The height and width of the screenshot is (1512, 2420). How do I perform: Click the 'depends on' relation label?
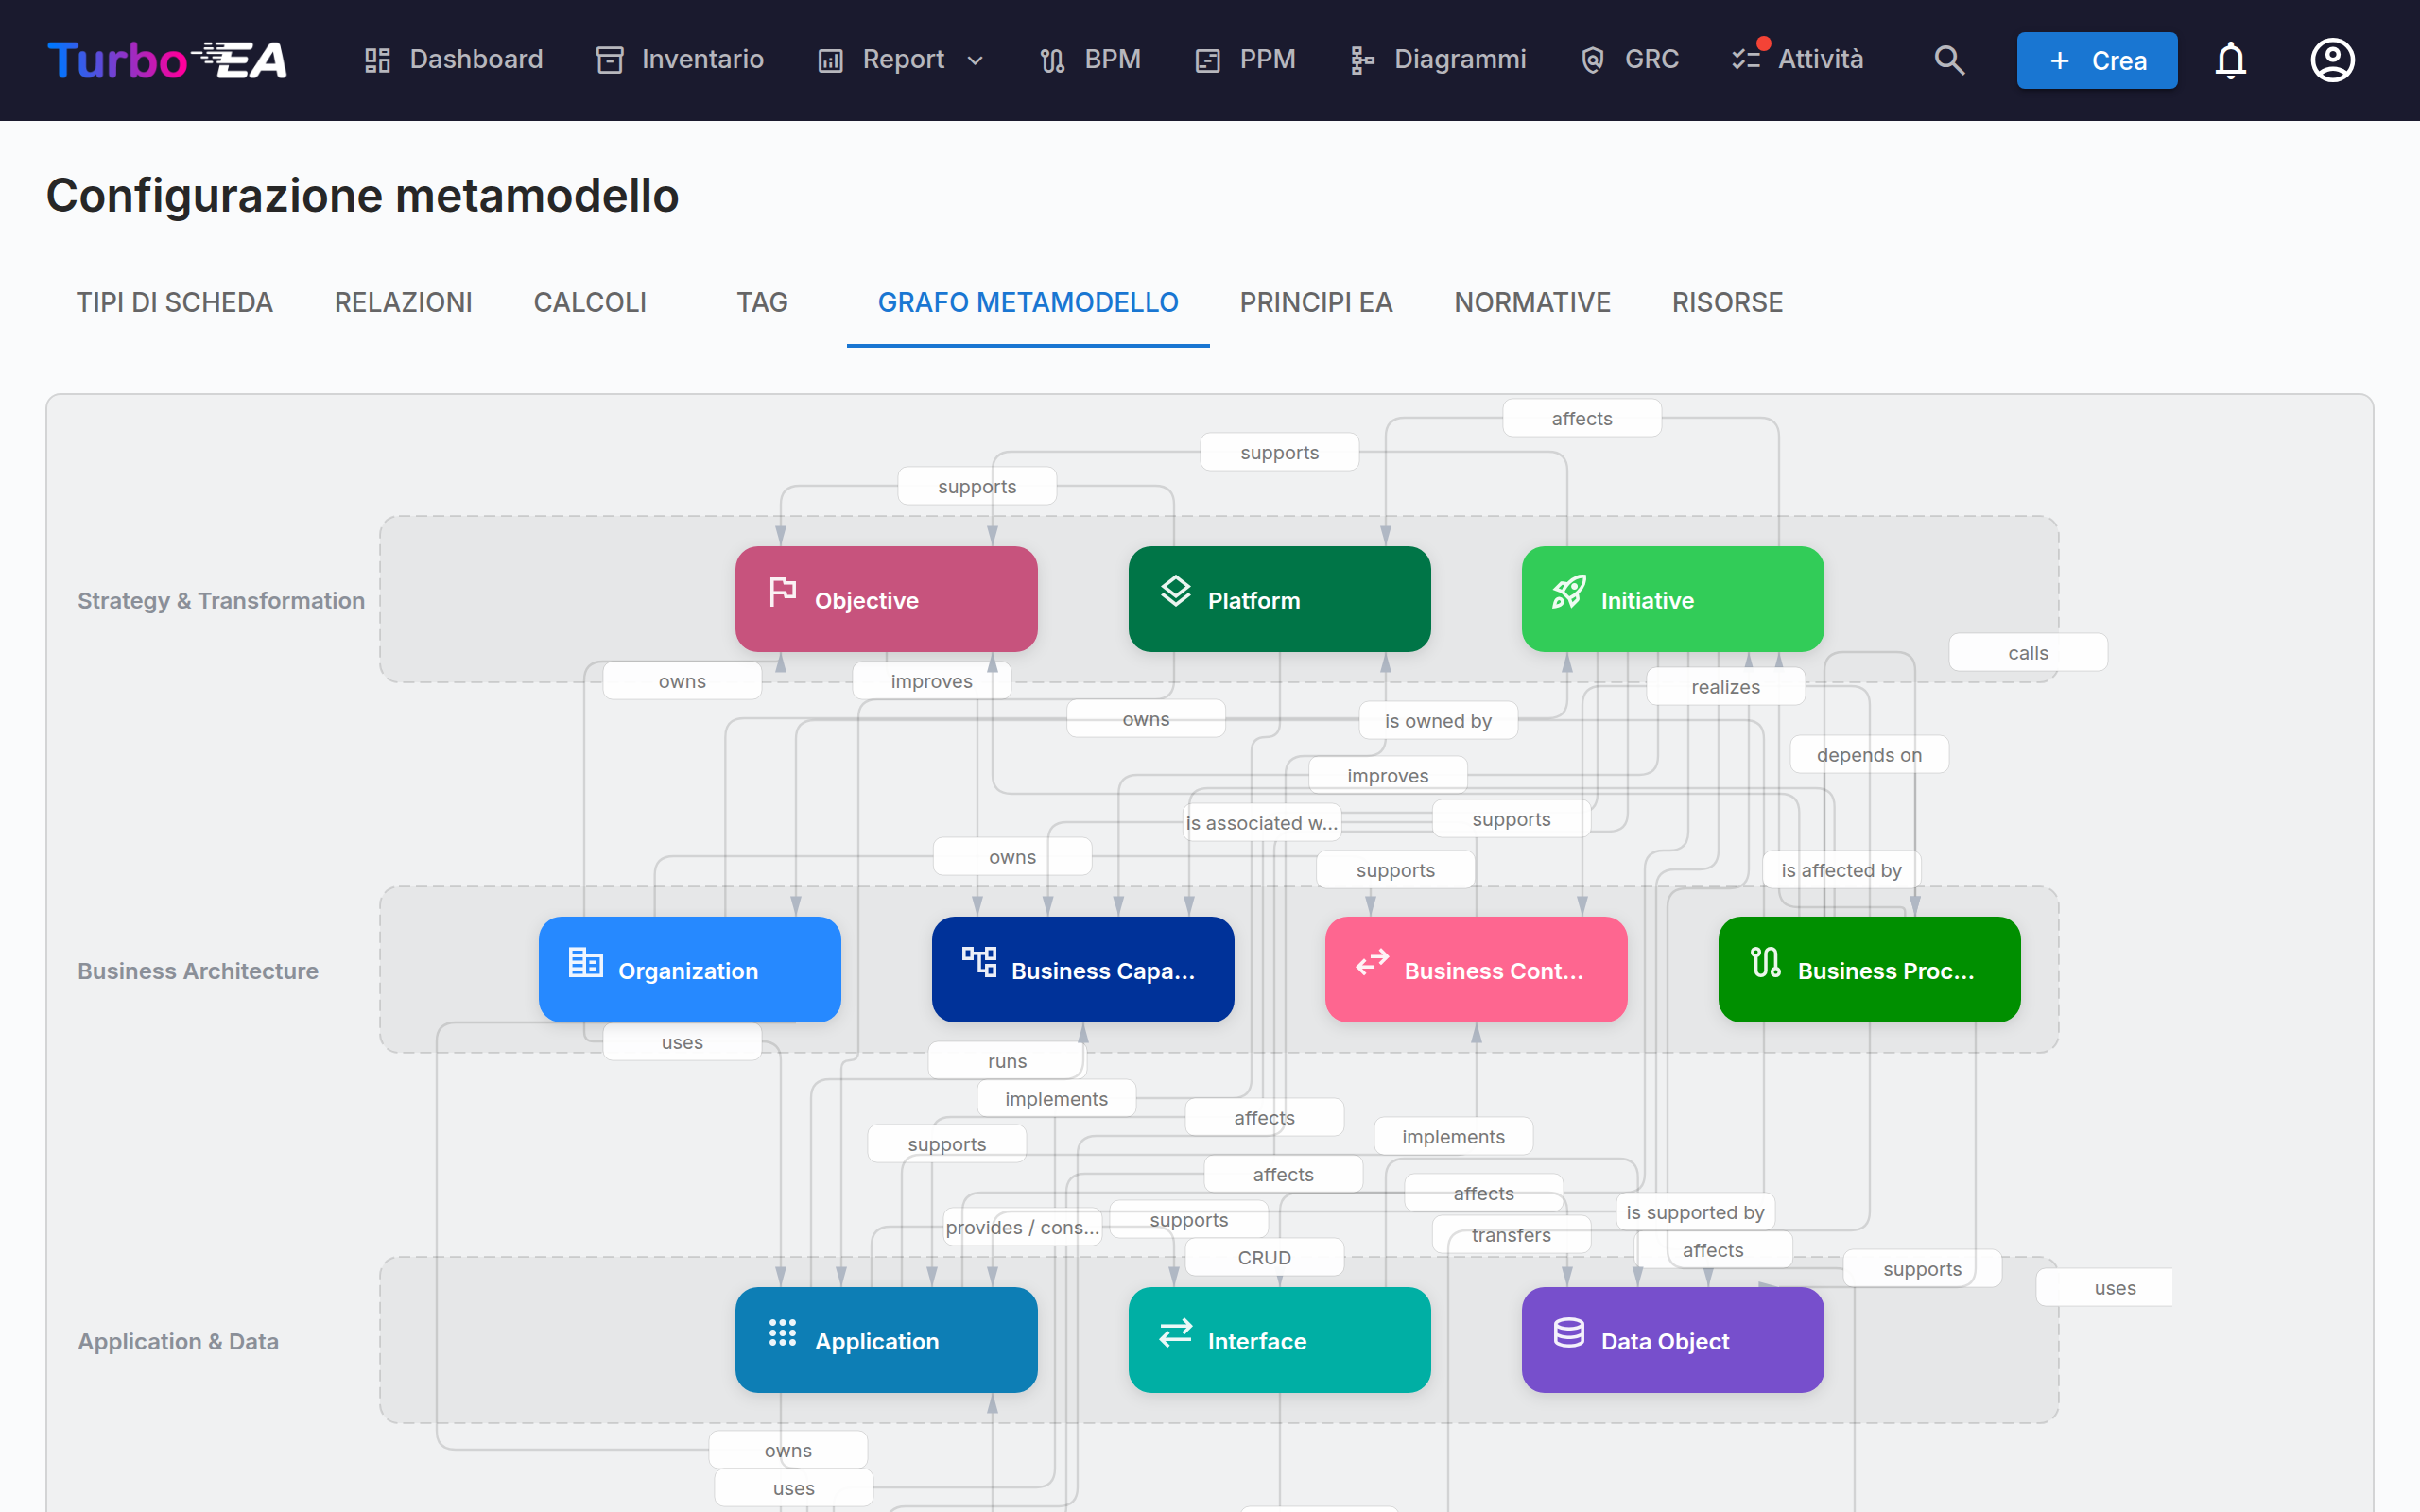1869,755
